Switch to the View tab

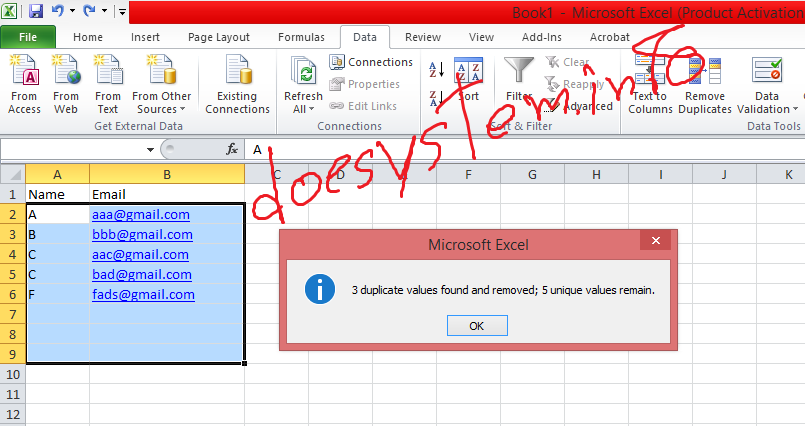(481, 37)
